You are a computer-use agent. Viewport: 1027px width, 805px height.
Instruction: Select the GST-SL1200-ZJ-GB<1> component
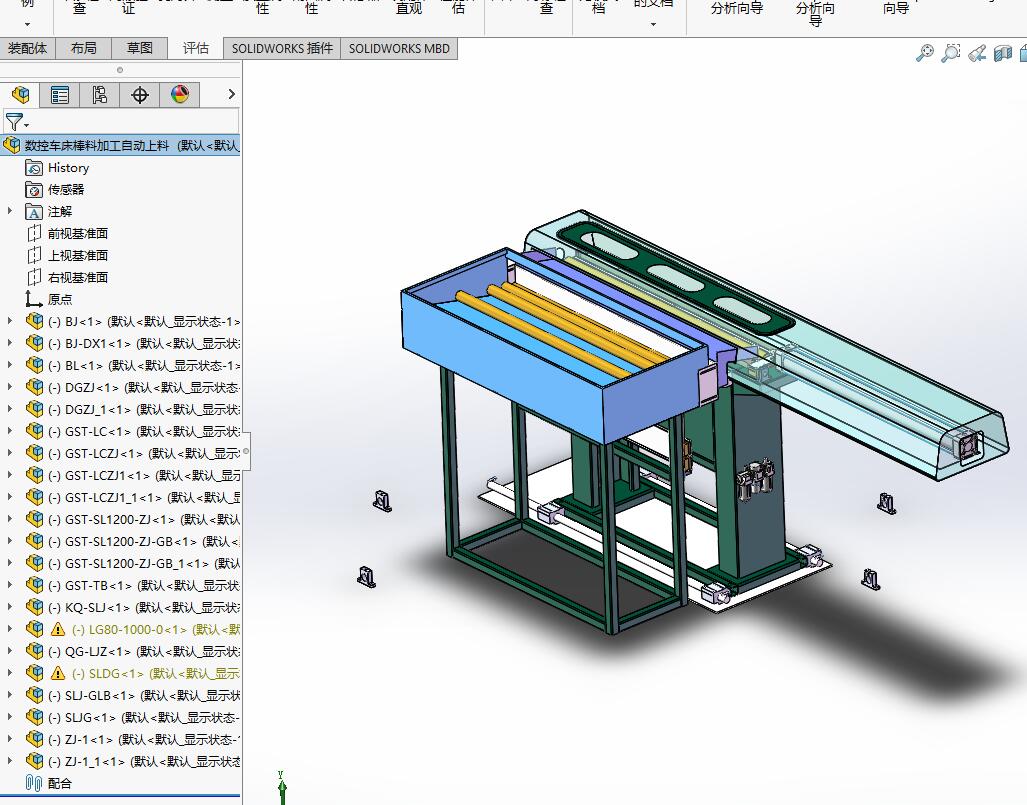pyautogui.click(x=133, y=541)
